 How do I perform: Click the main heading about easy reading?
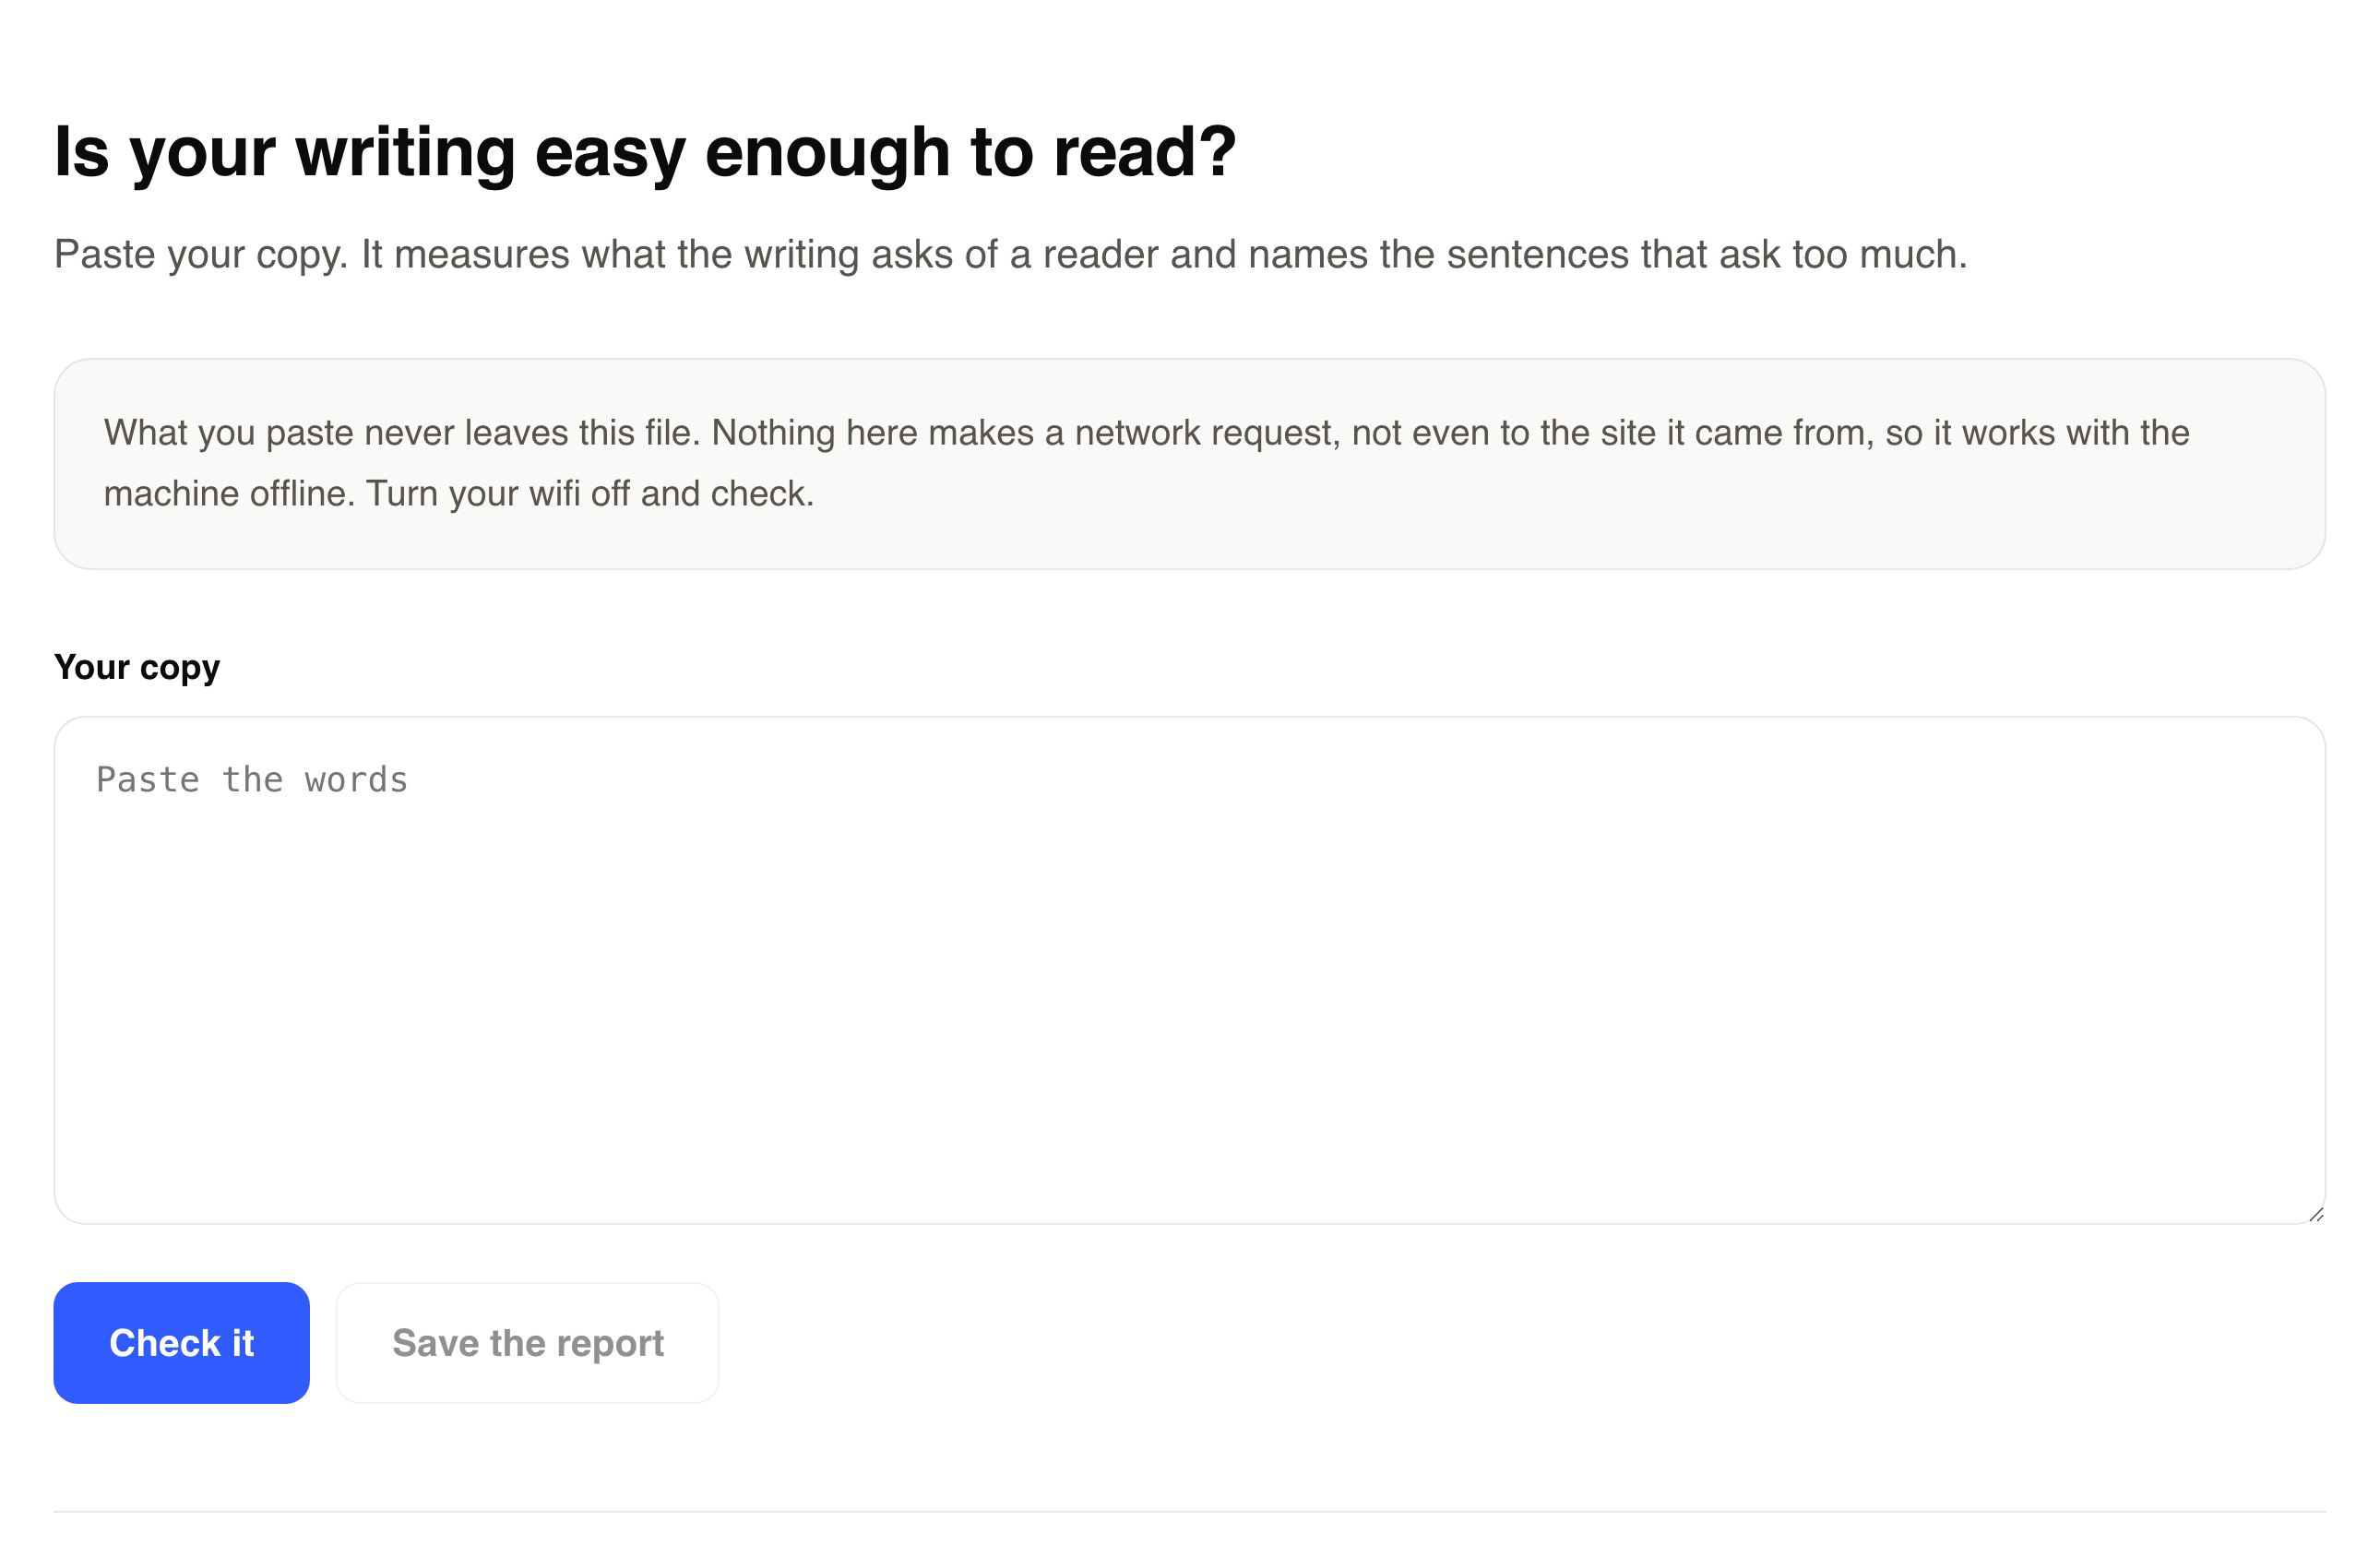(645, 152)
